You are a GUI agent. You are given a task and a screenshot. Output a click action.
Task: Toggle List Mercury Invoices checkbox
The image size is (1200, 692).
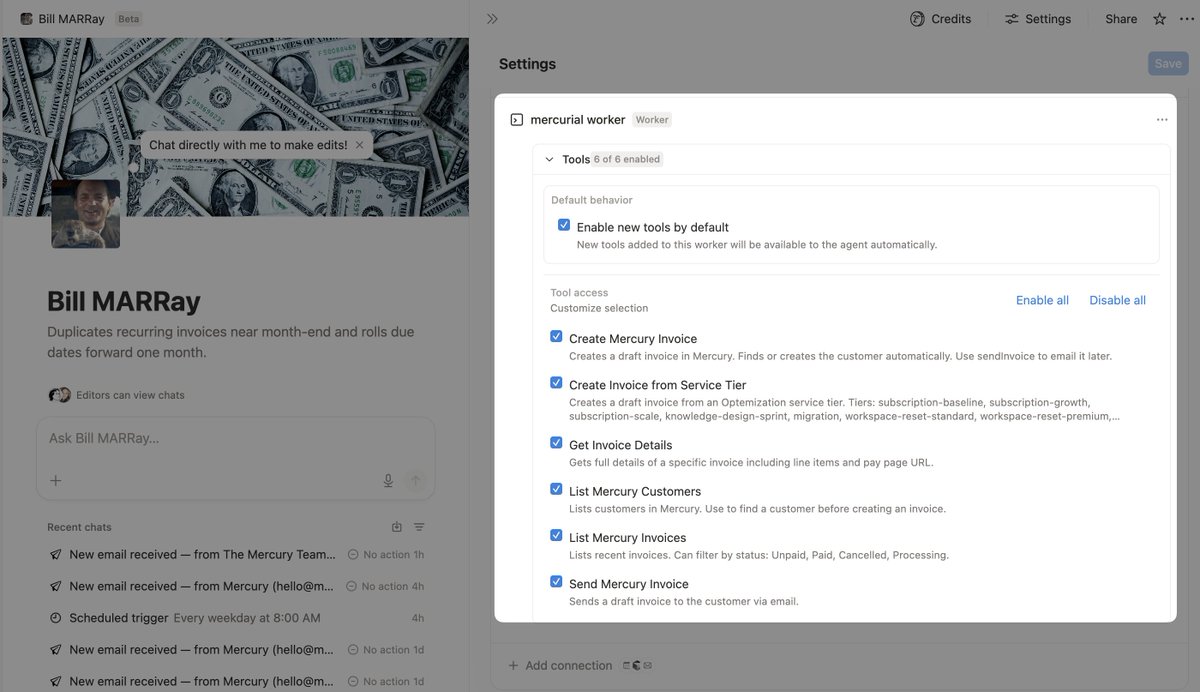click(x=556, y=536)
